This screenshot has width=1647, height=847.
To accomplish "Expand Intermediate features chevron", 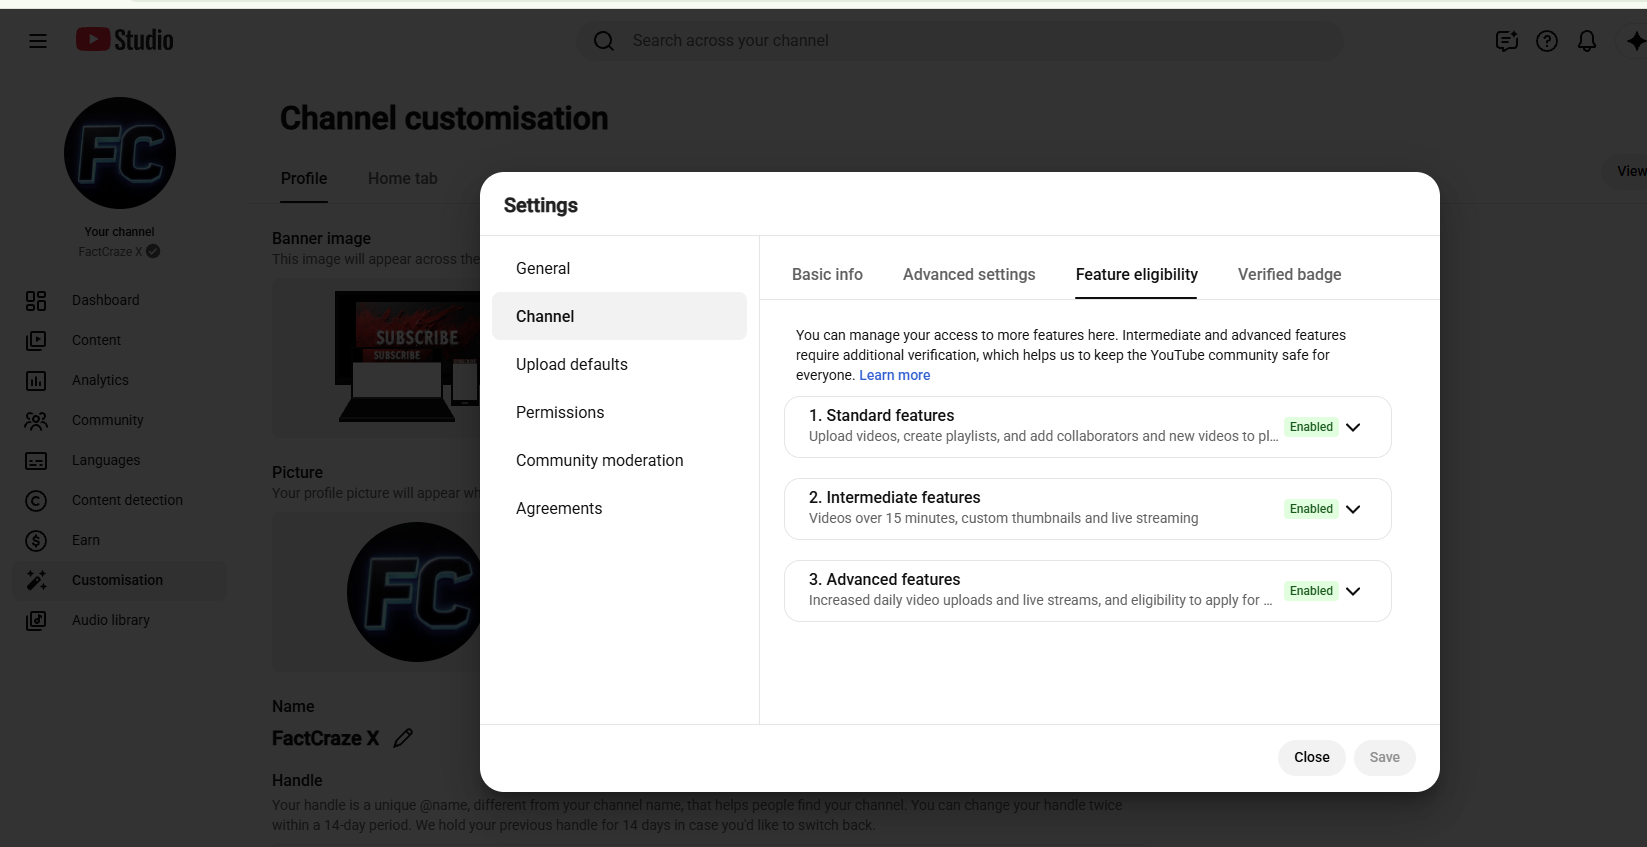I will click(1353, 509).
